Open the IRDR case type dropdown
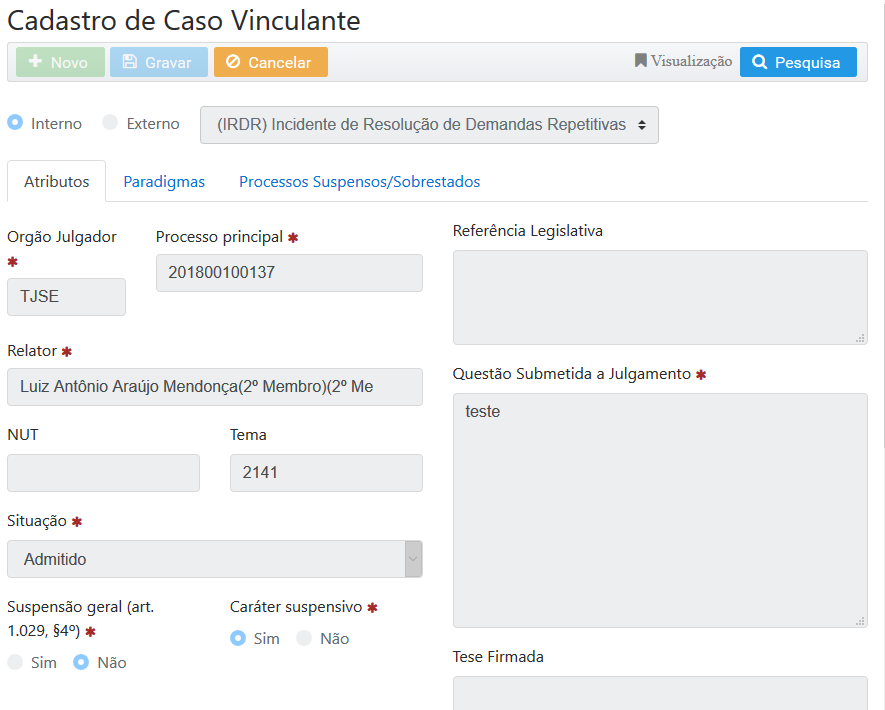Screen dimensions: 885x710 pos(429,125)
